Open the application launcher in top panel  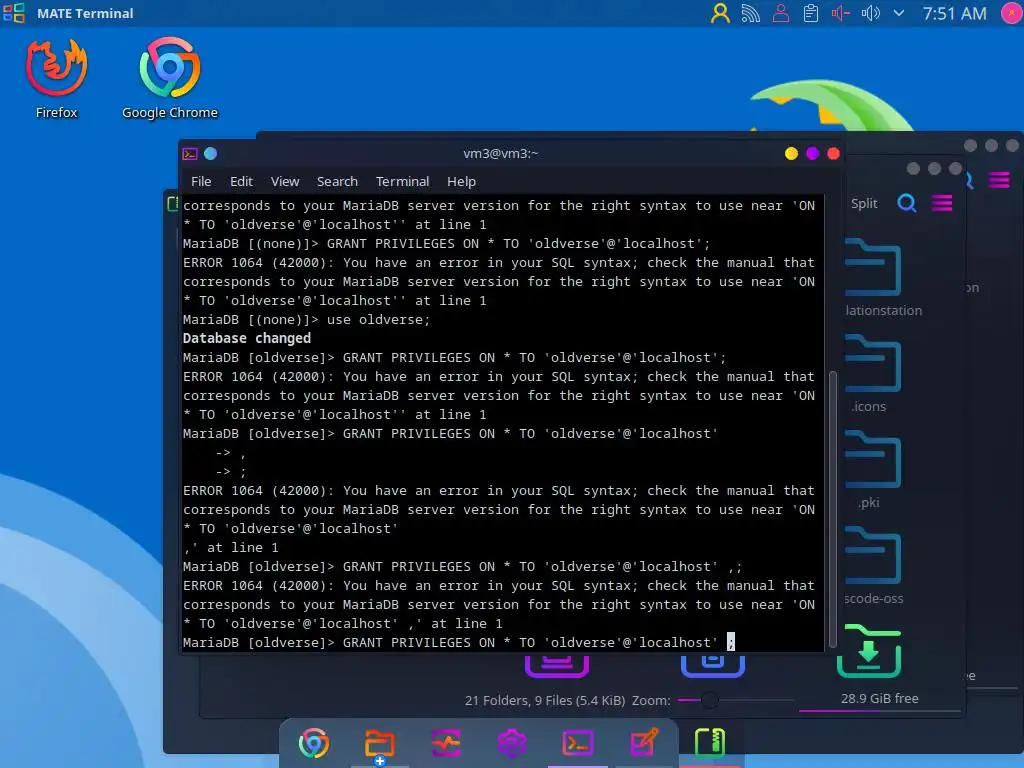coord(14,13)
